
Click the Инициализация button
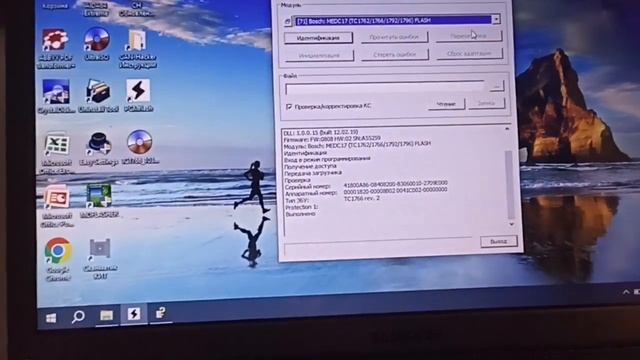319,56
